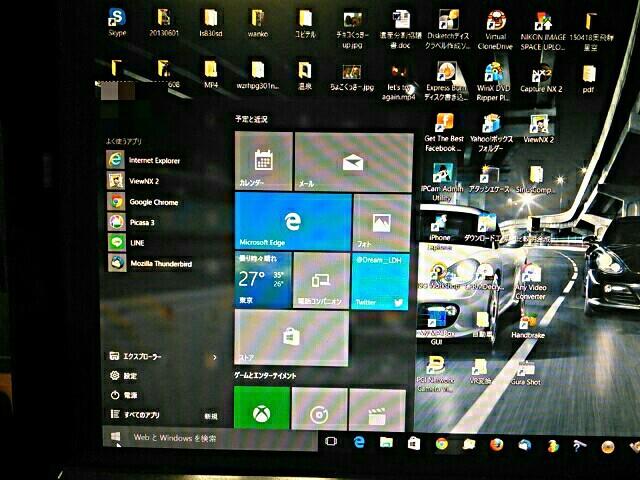Show すべてのアプリ all apps list

(135, 414)
